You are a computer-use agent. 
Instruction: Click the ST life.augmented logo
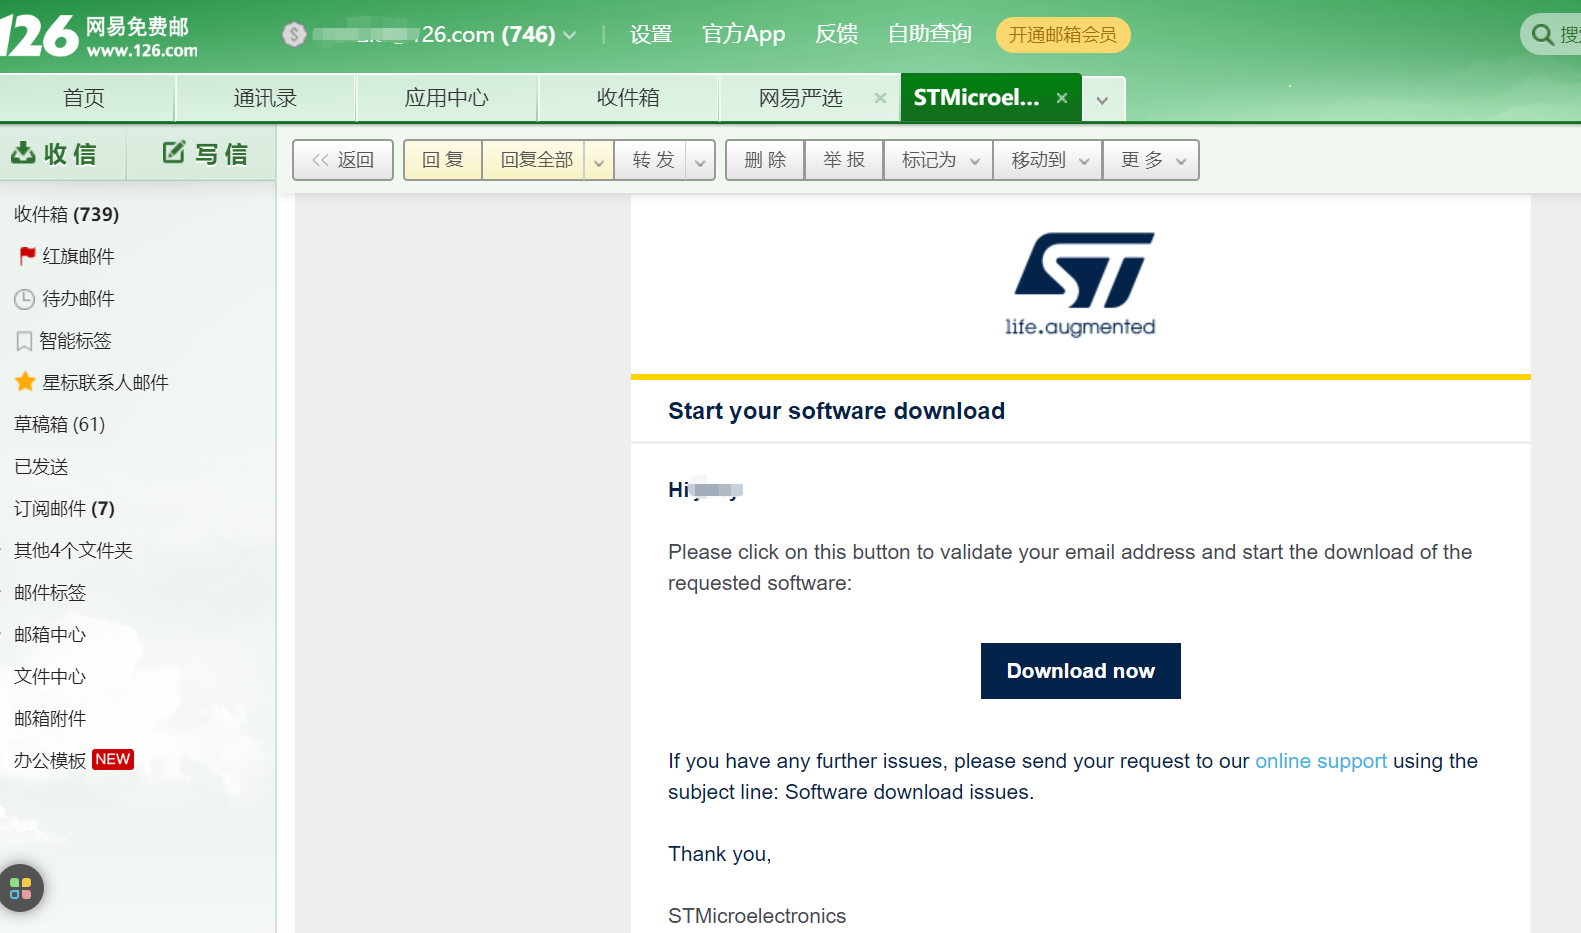(1080, 284)
